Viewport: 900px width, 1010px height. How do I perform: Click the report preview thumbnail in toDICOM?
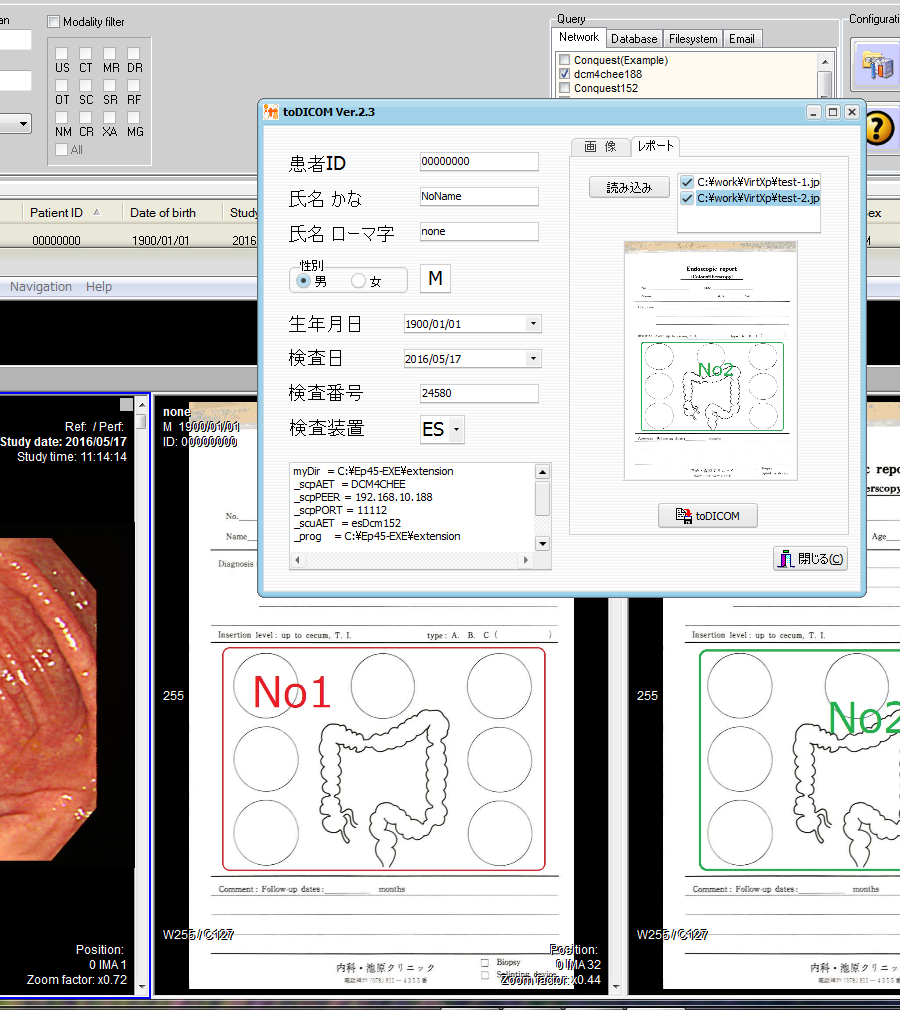click(711, 361)
